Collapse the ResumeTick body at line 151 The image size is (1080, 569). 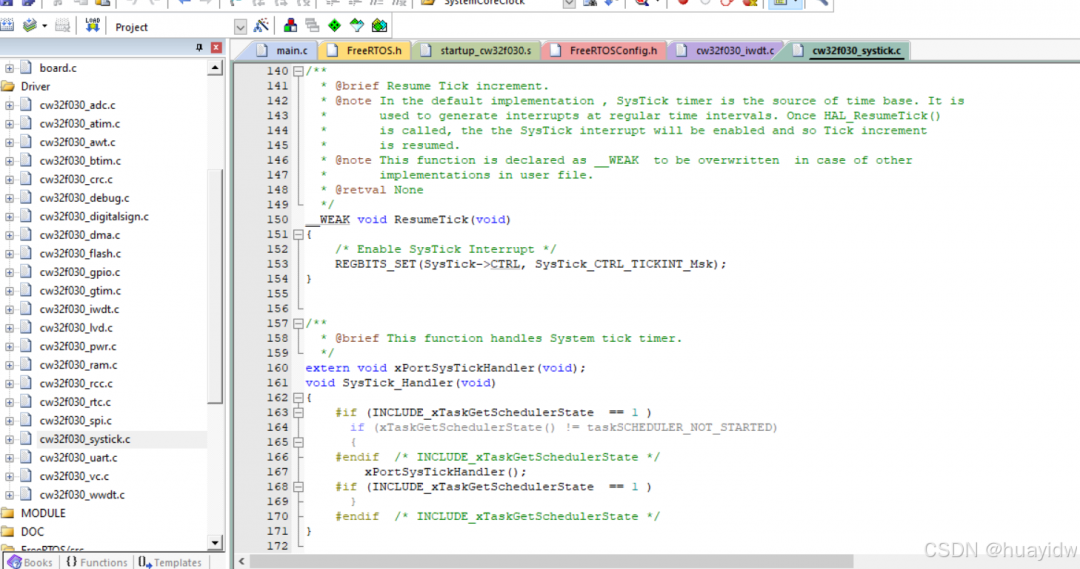click(298, 235)
